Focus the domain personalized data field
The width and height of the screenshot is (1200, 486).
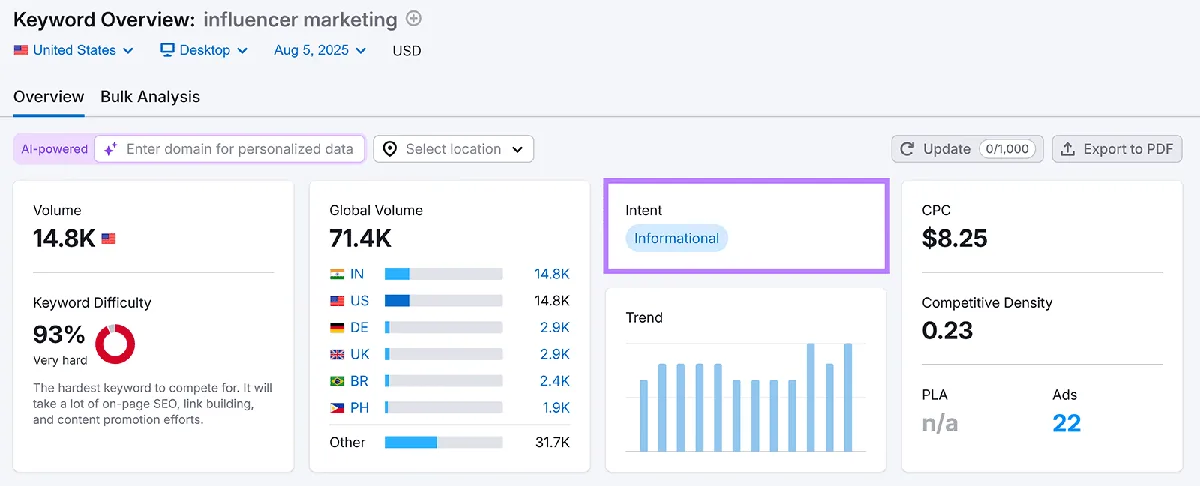[230, 149]
